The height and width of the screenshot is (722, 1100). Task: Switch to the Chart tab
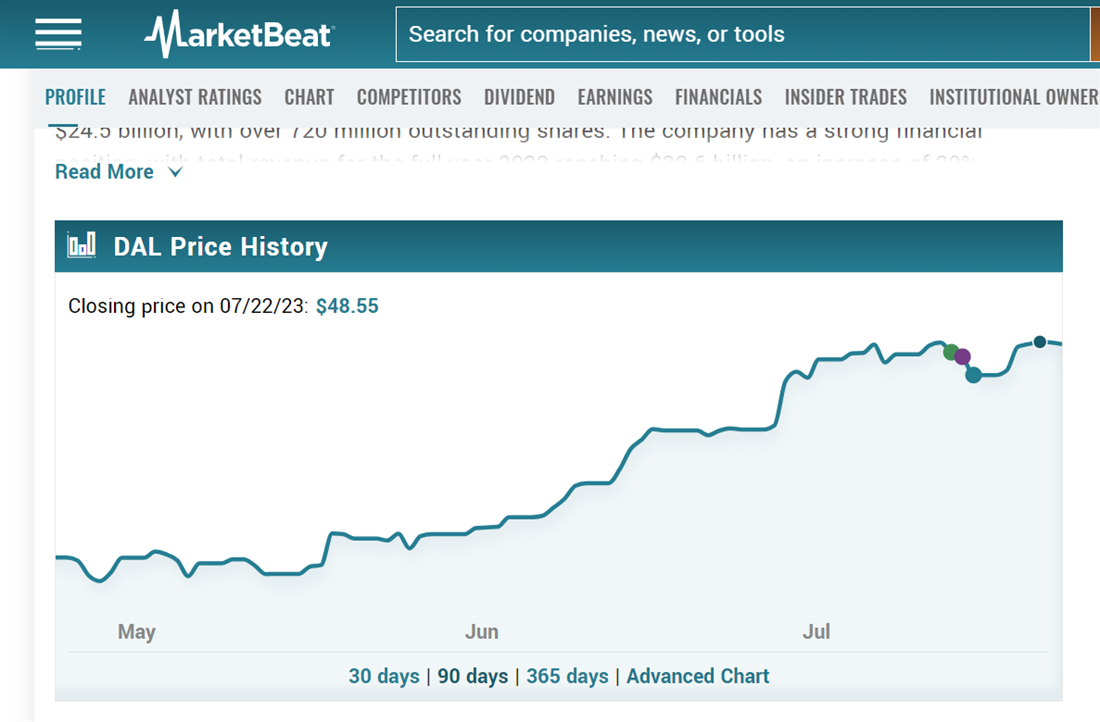[x=309, y=97]
